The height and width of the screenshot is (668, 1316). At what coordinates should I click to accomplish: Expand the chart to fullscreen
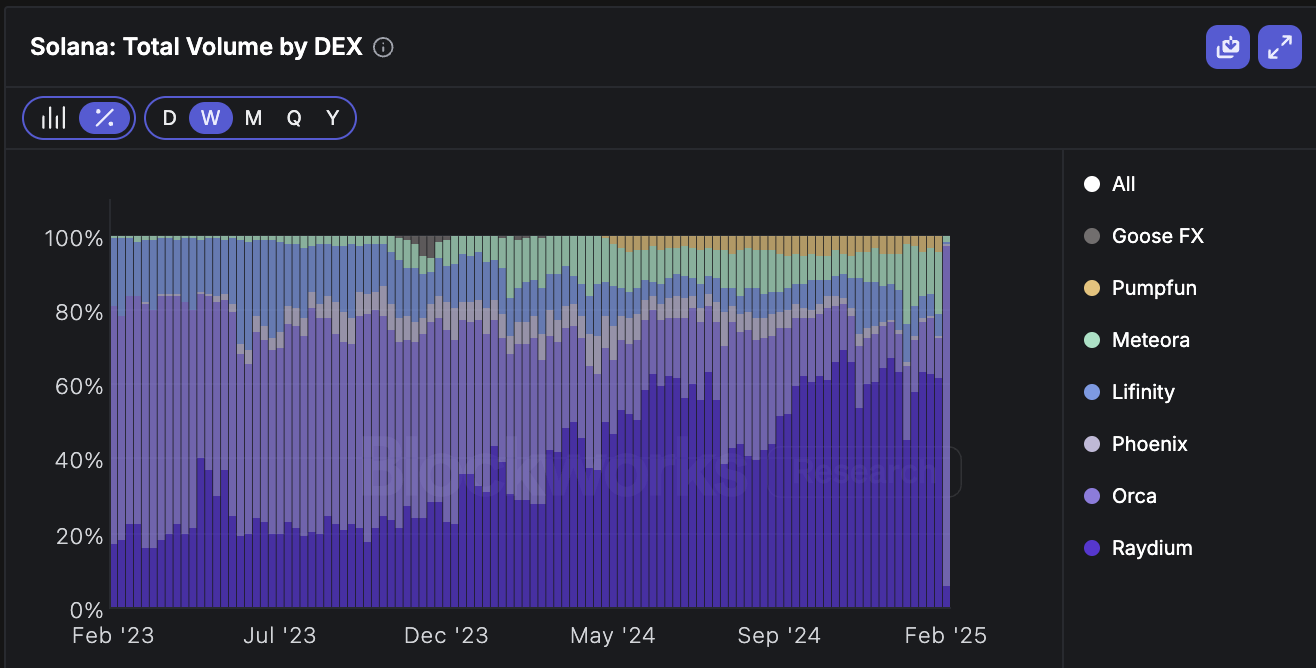coord(1280,47)
